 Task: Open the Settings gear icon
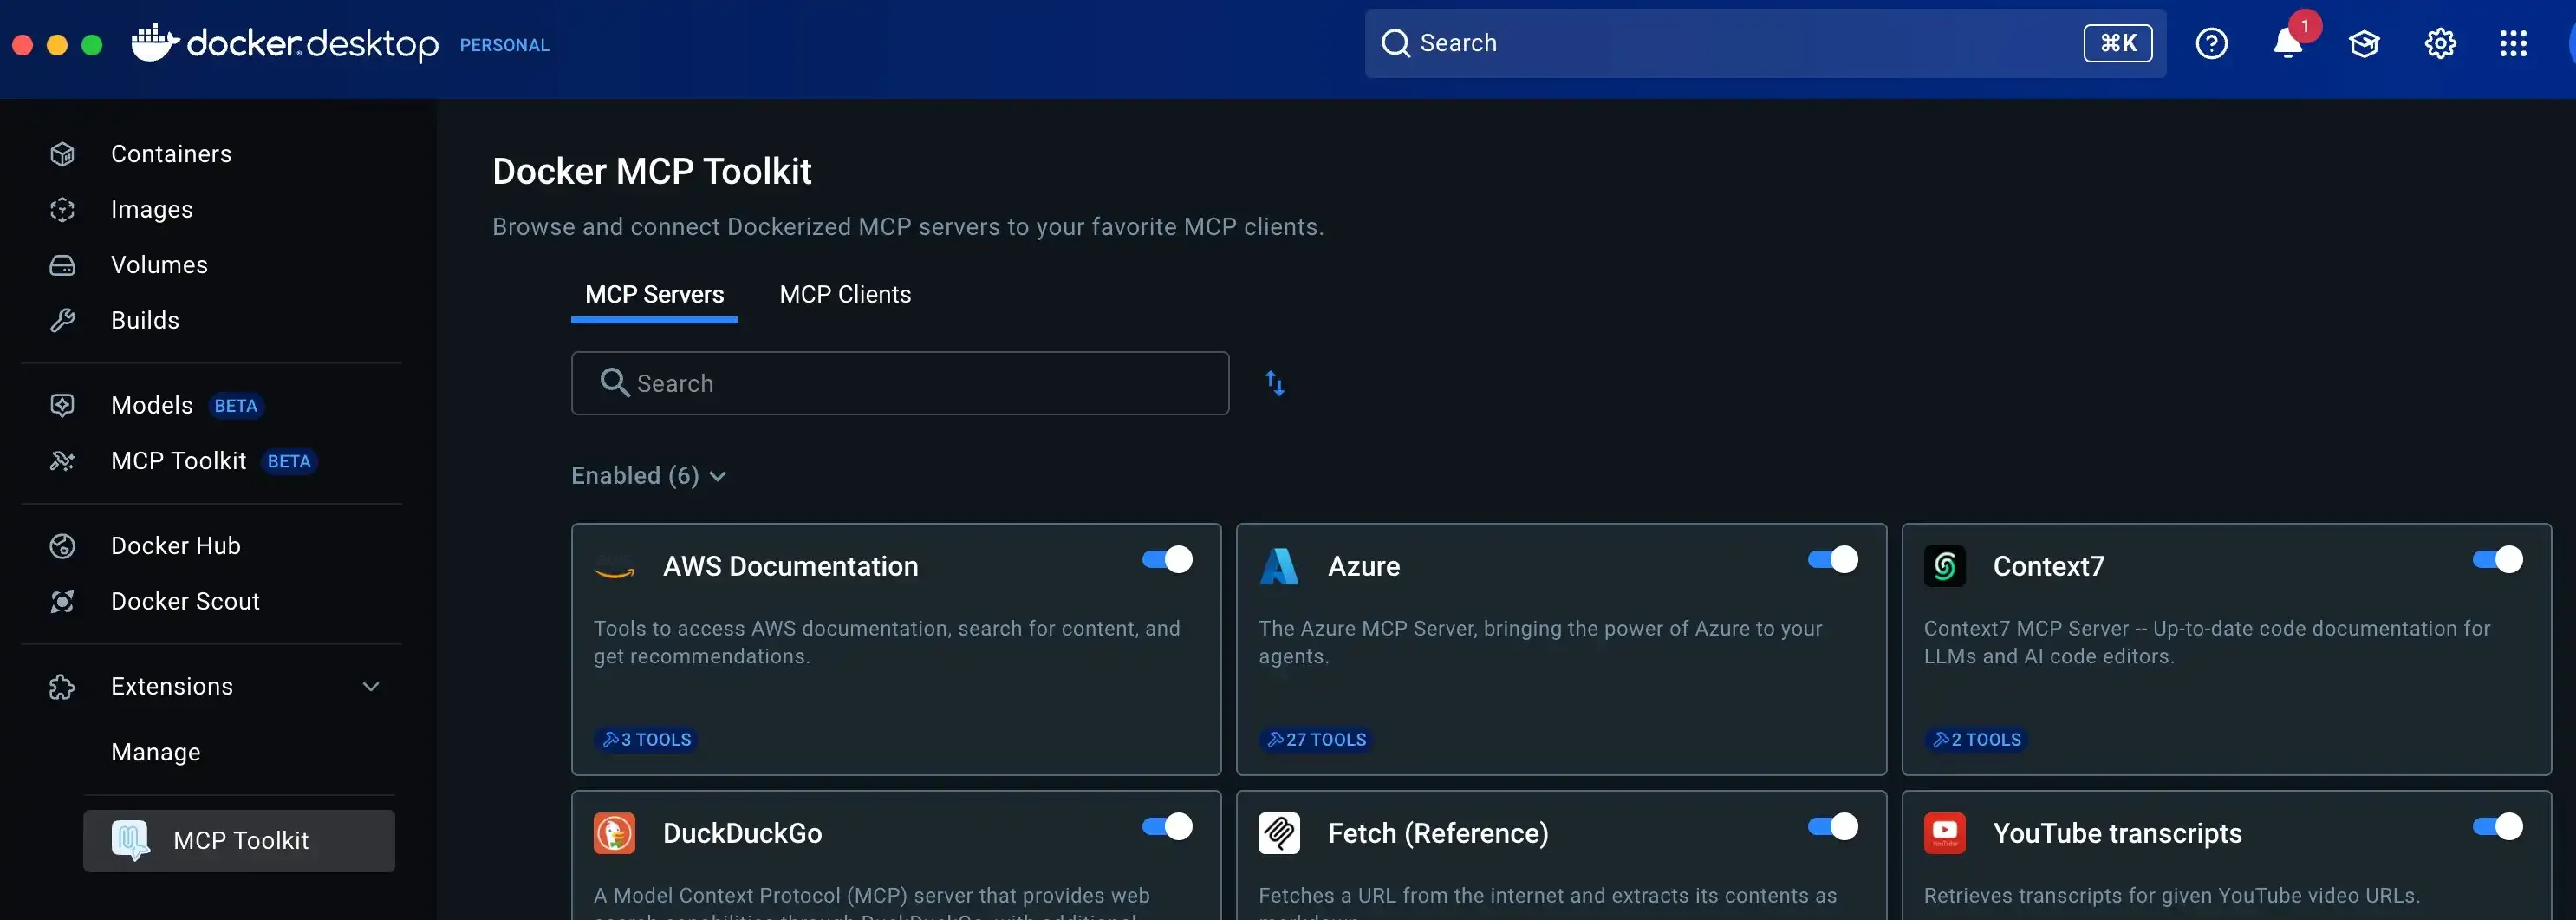click(2440, 44)
